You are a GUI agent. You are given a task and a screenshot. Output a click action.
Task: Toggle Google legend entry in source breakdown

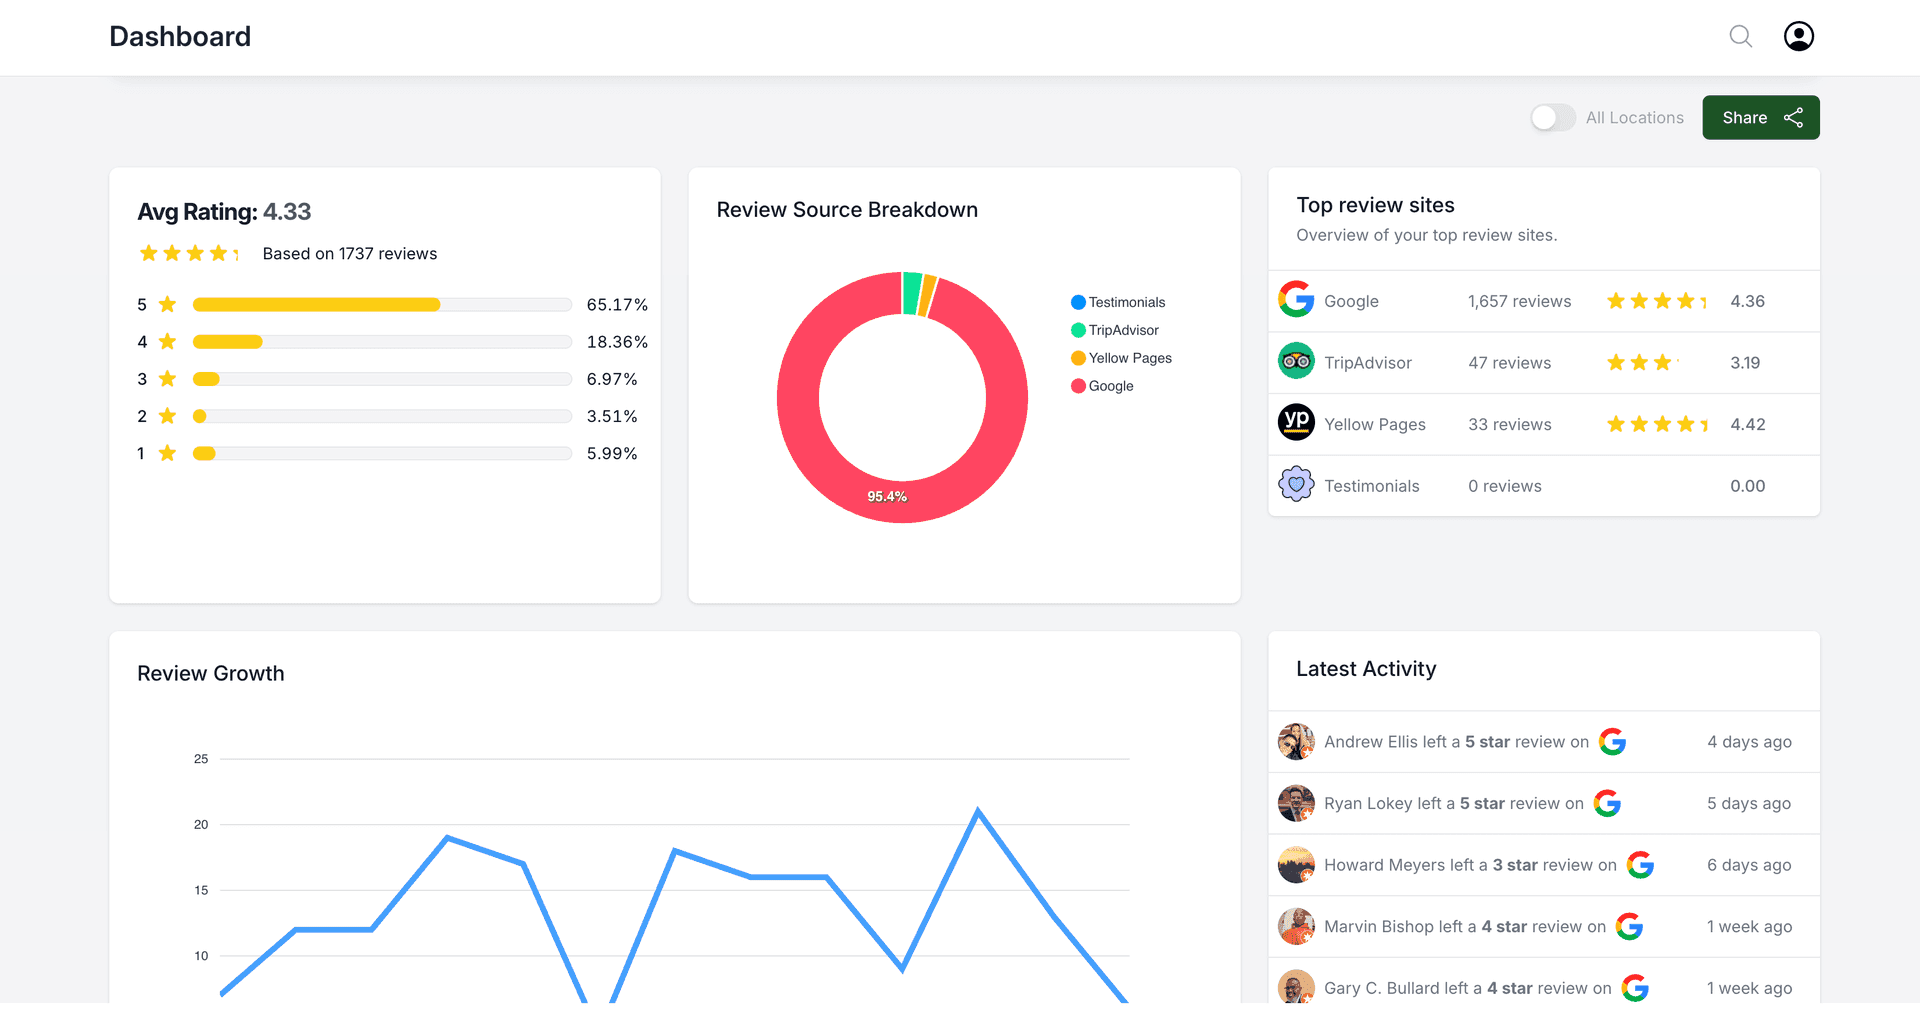[x=1102, y=386]
